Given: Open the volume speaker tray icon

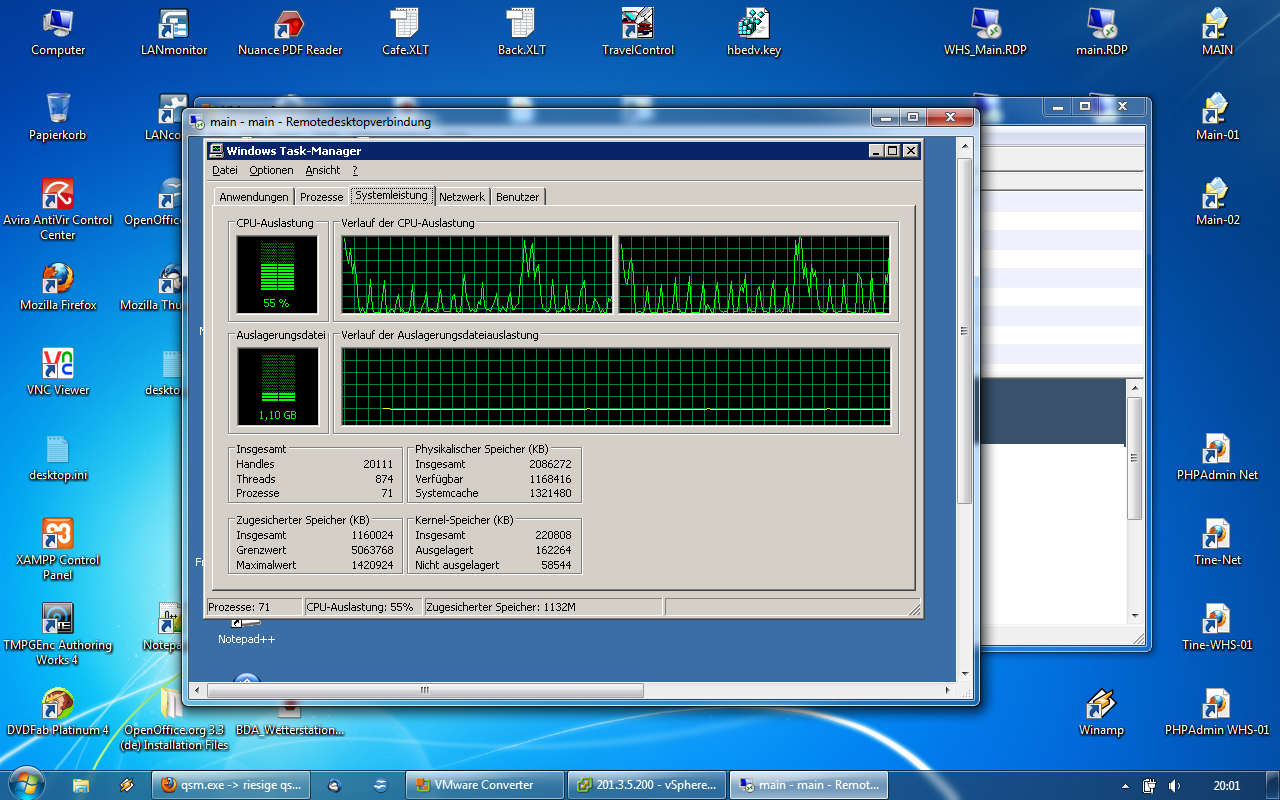Looking at the screenshot, I should tap(1174, 786).
